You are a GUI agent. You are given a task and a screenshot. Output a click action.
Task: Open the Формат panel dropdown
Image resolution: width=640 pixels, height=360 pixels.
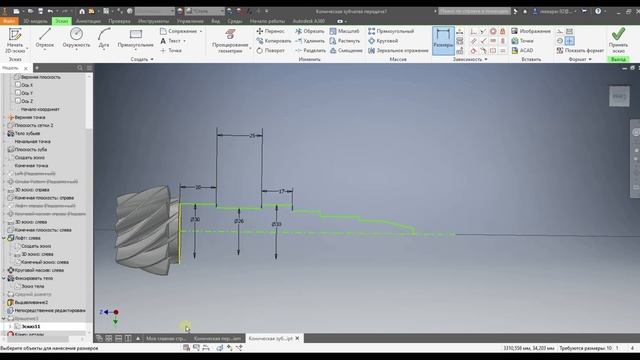click(x=580, y=60)
